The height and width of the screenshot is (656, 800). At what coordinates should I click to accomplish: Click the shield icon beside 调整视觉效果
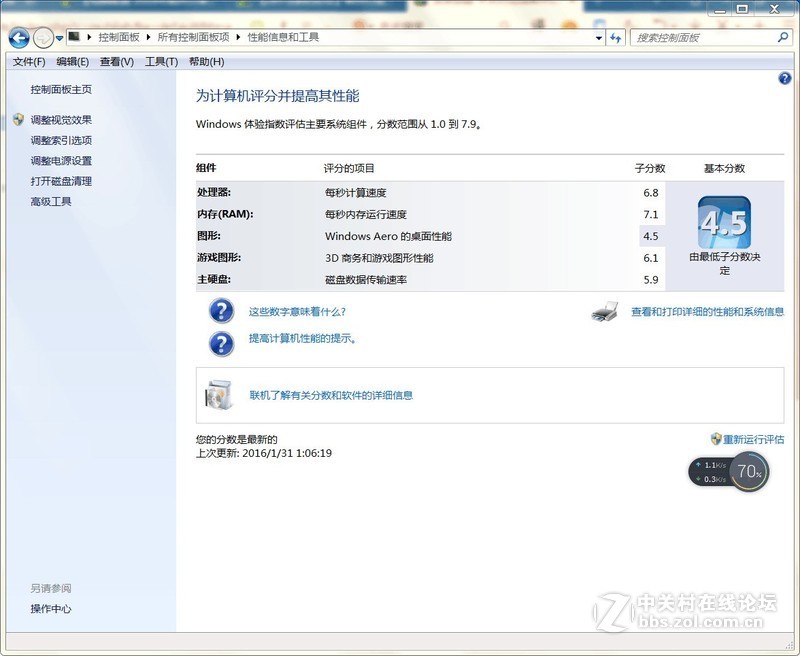tap(18, 119)
